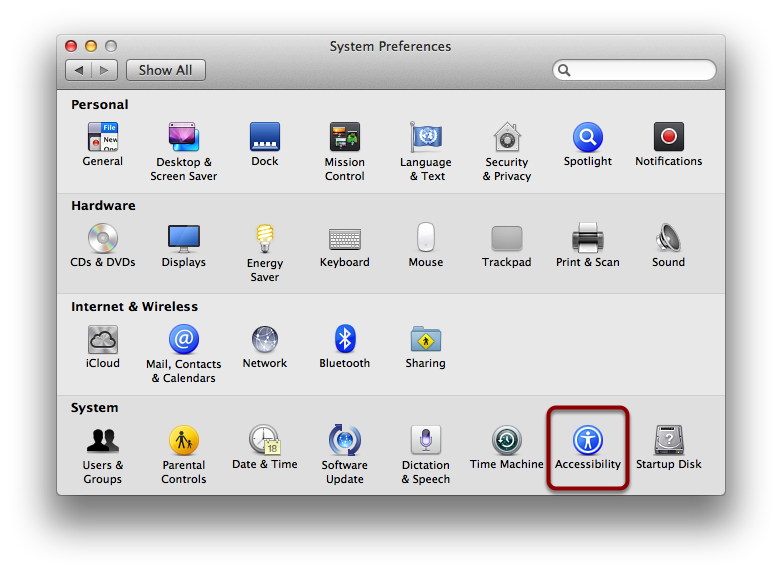
Task: Go back with the left arrow button
Action: 79,70
